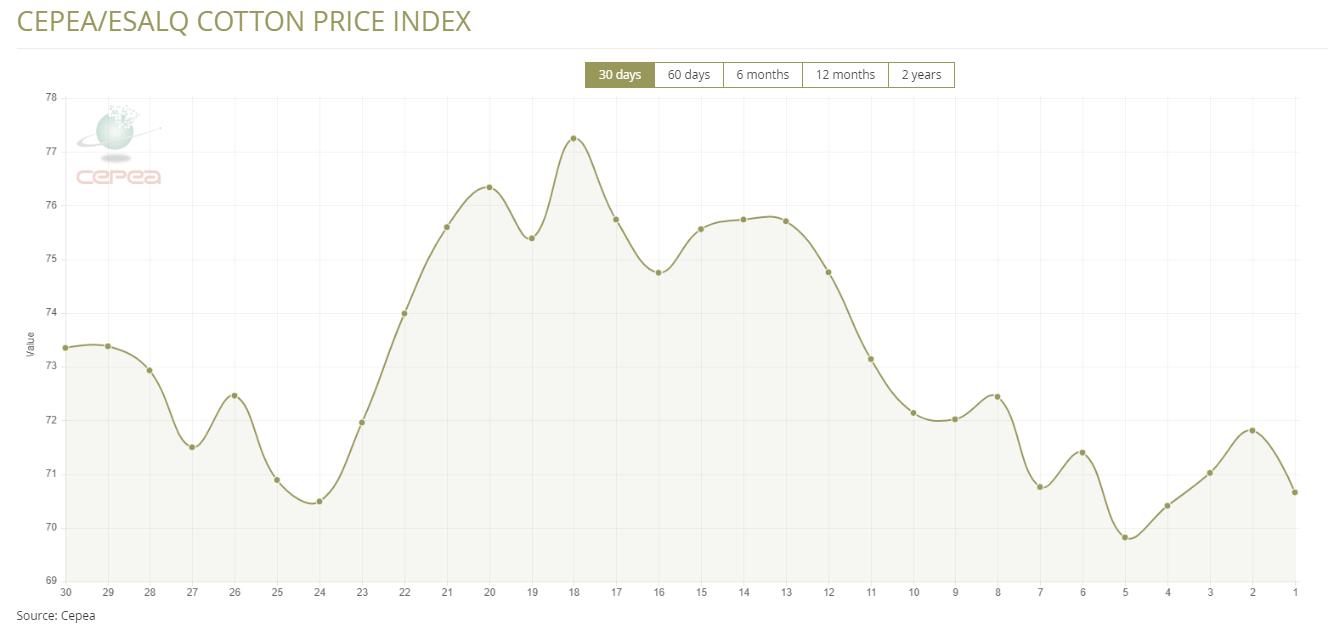Switch chart to 2 years range
The width and height of the screenshot is (1328, 629).
click(921, 75)
